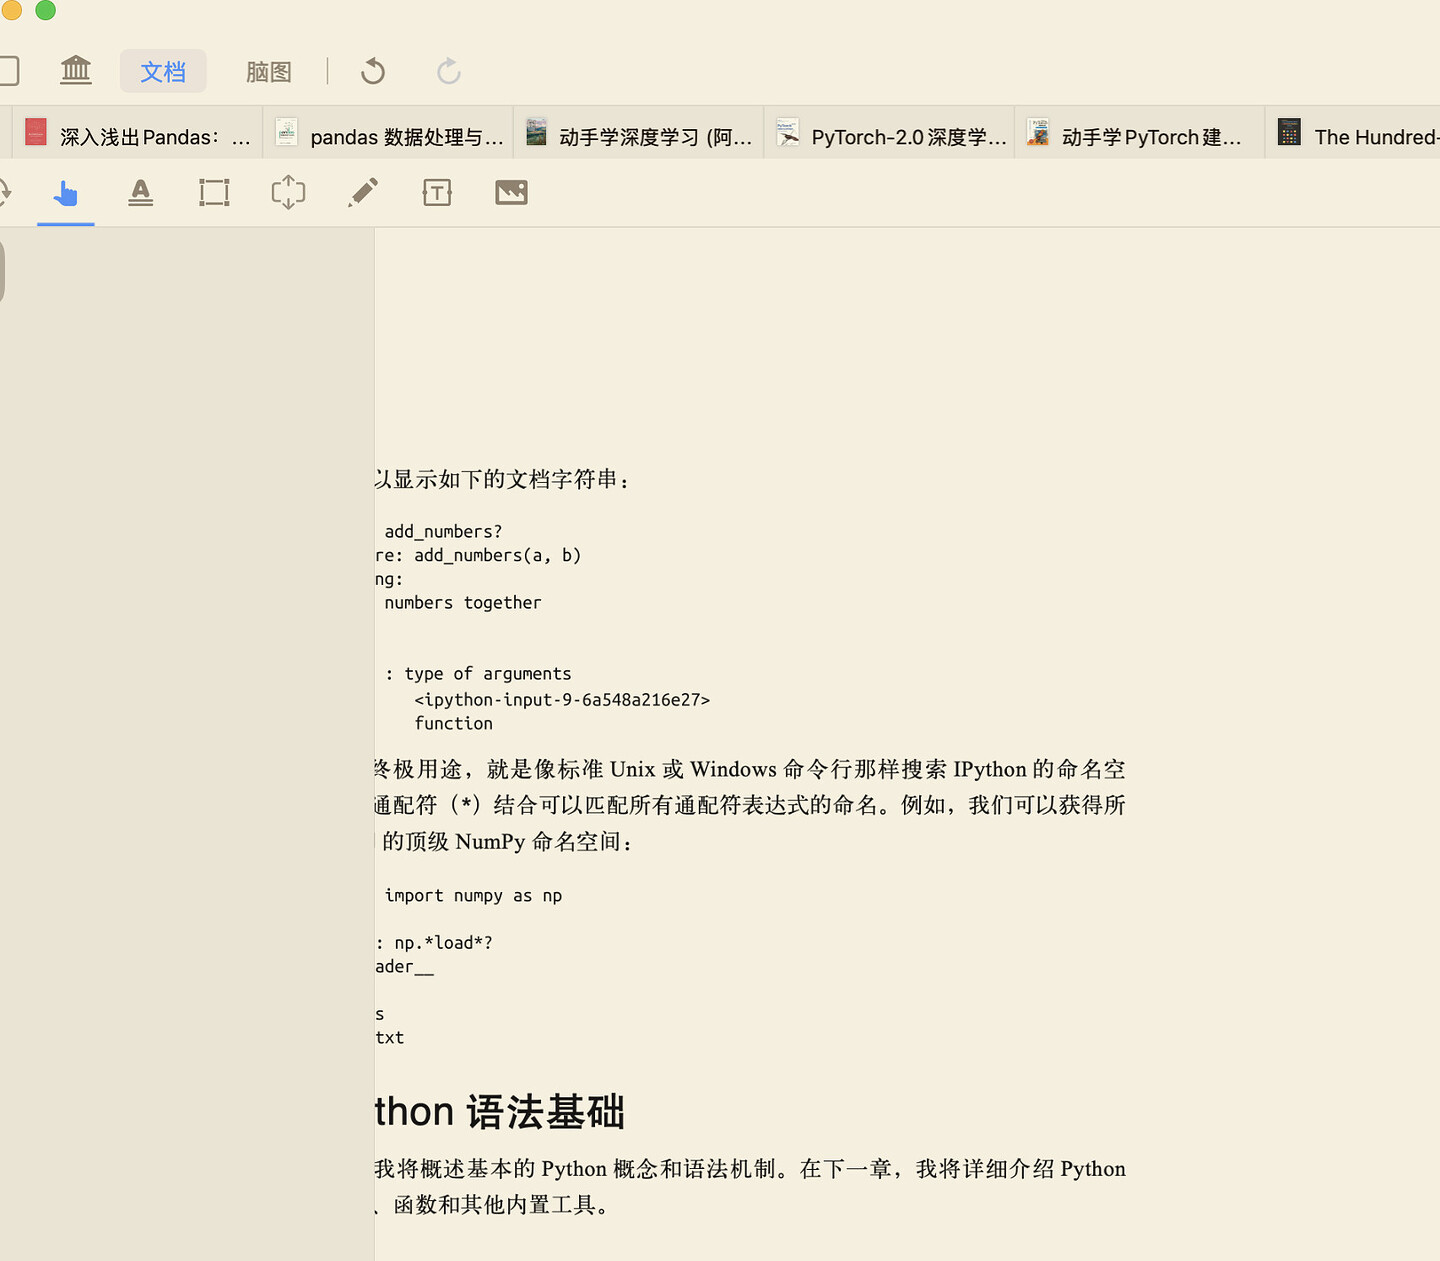Select the rectangle selection tool
The width and height of the screenshot is (1440, 1261).
click(x=214, y=192)
